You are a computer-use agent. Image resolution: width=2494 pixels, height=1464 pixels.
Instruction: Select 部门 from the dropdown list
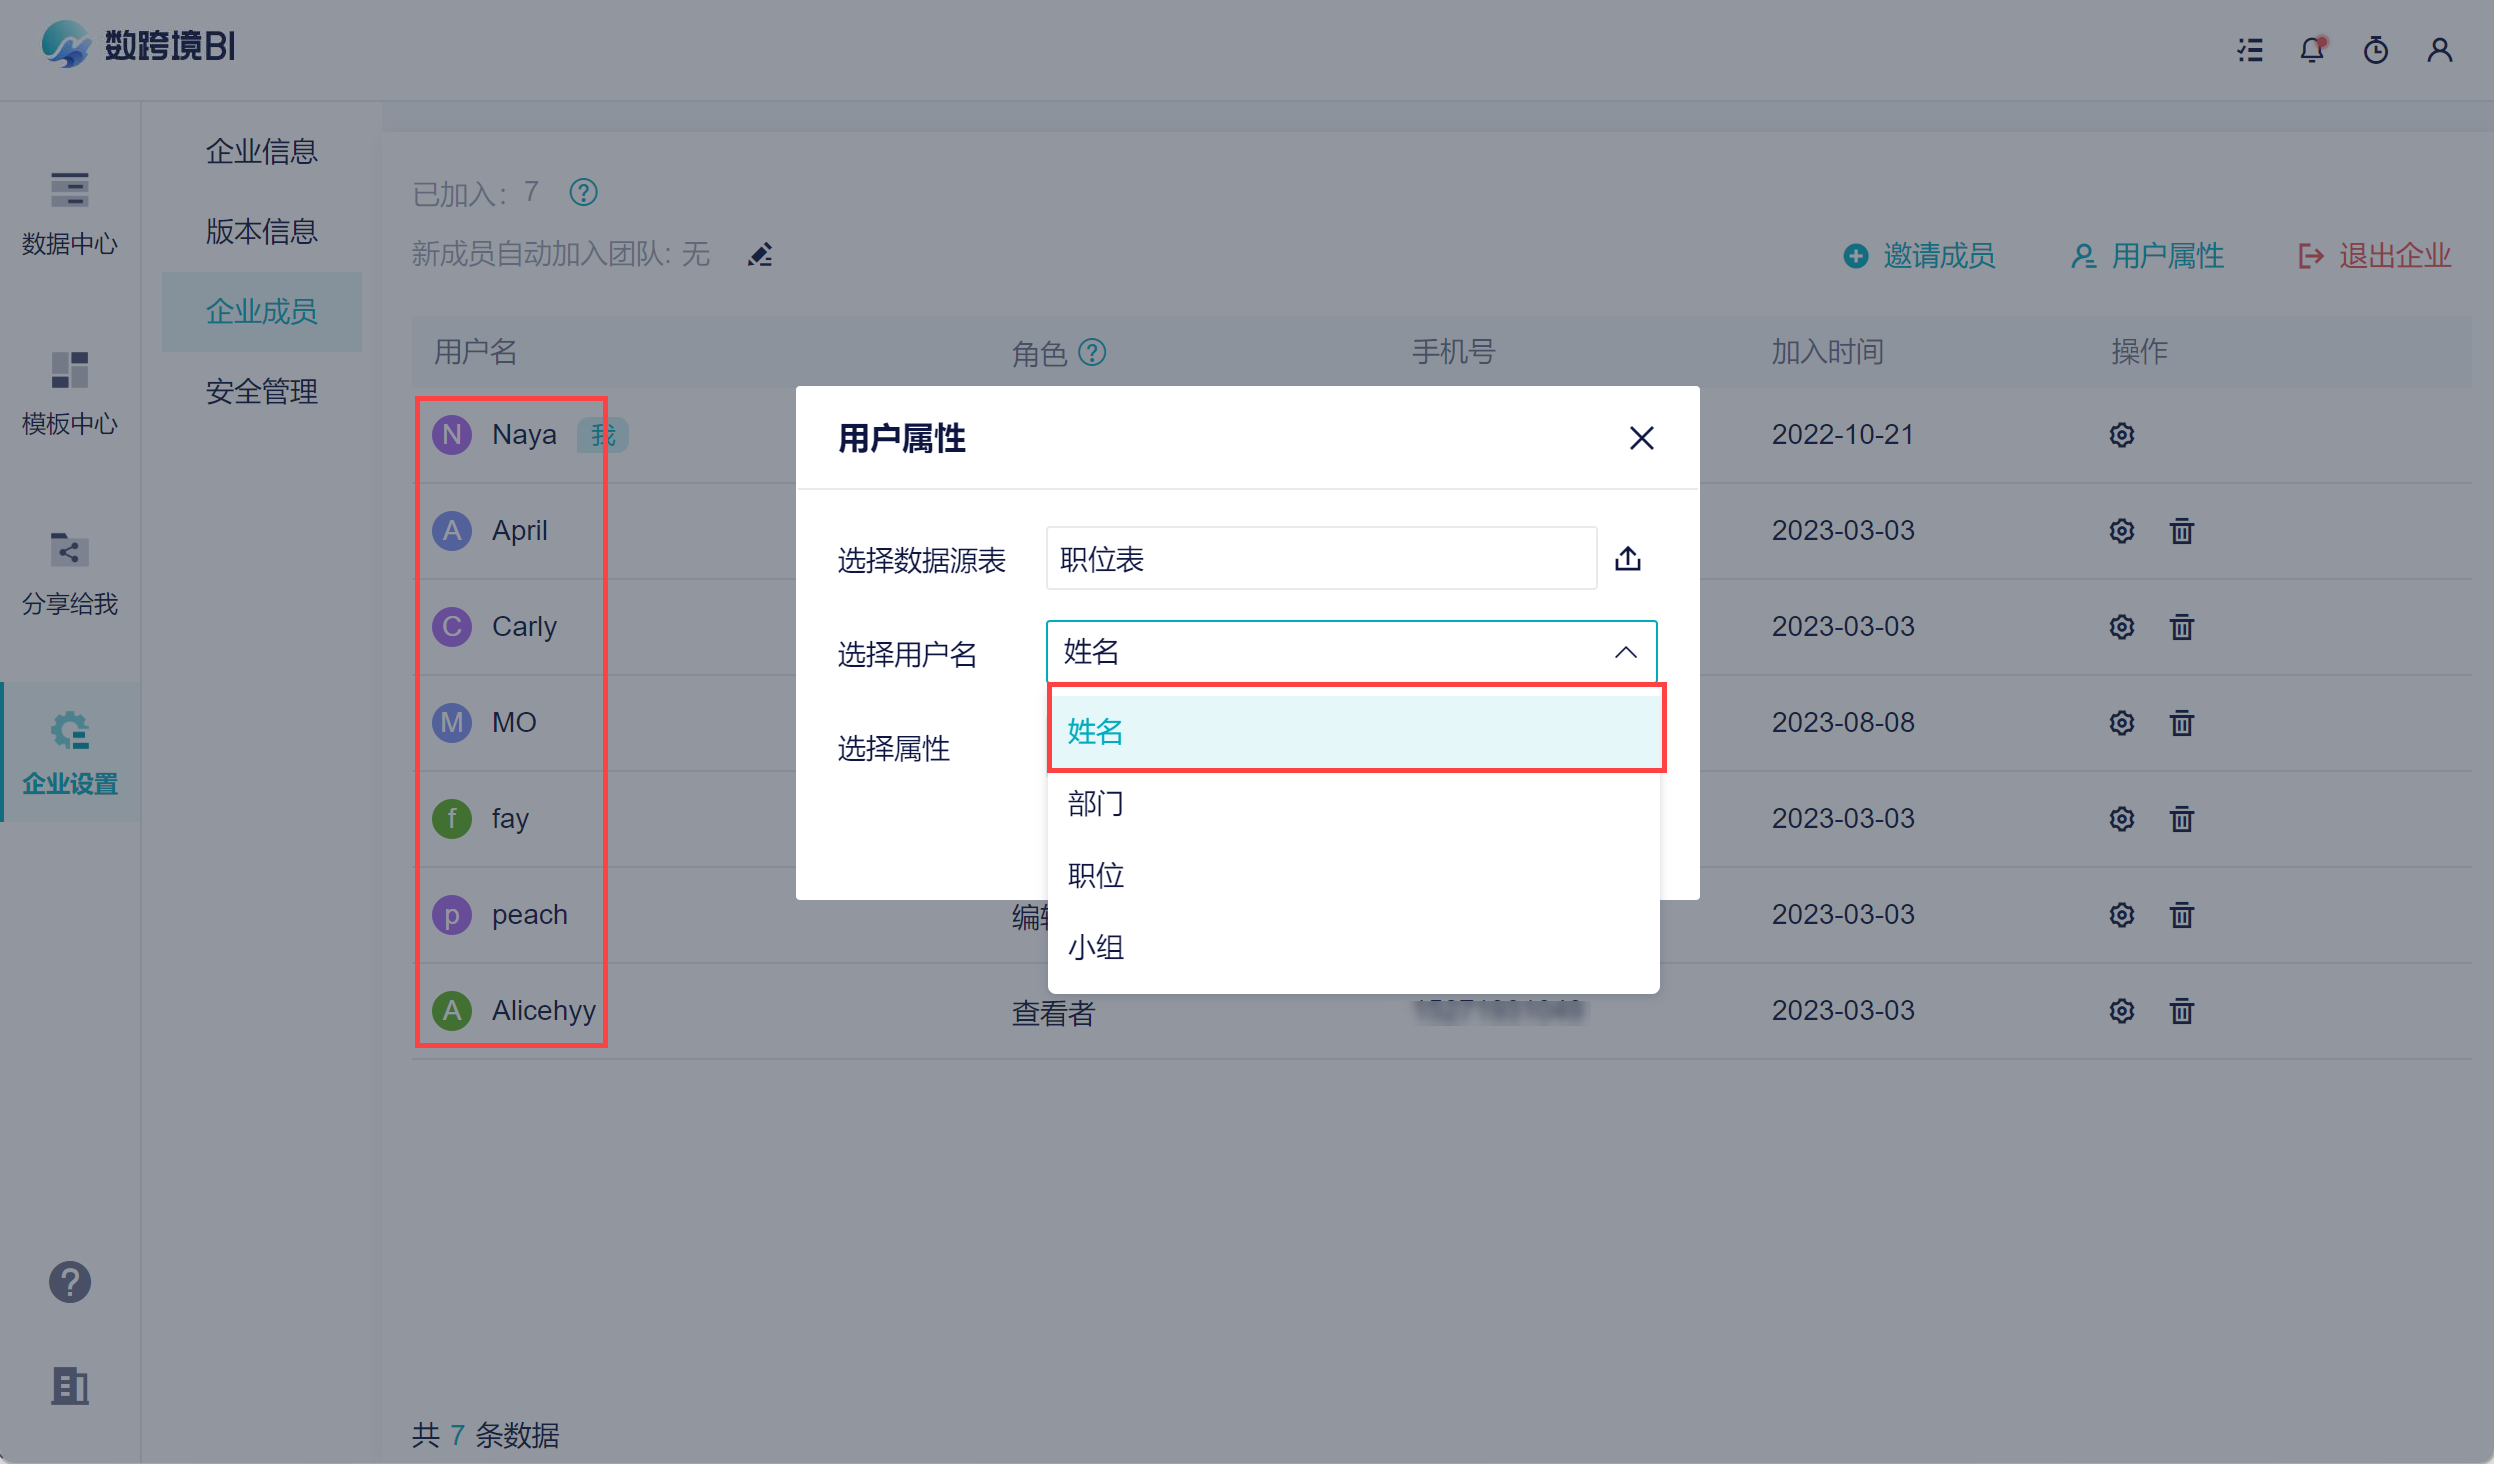pos(1095,803)
